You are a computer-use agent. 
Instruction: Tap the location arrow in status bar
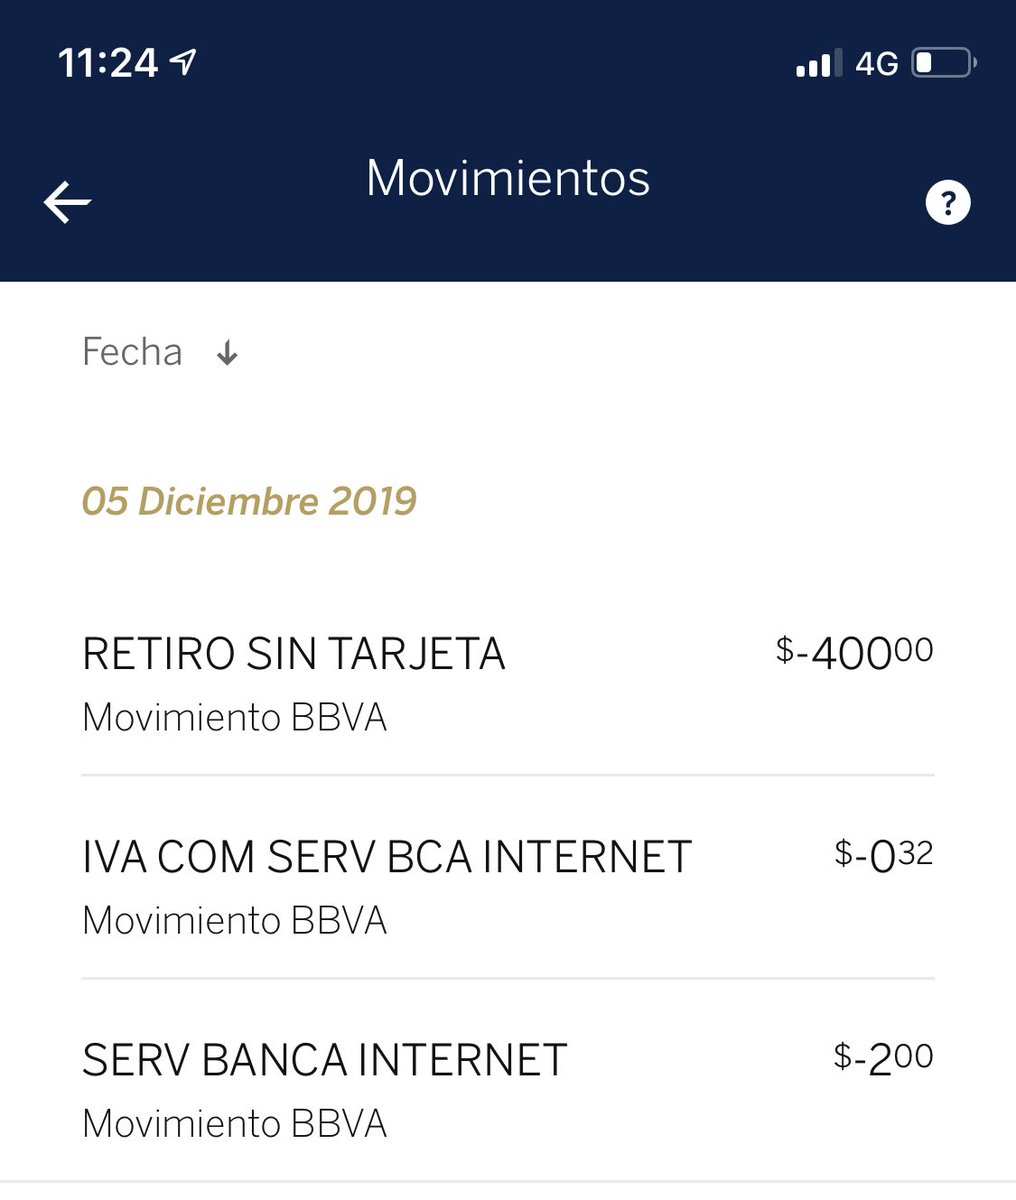click(183, 63)
